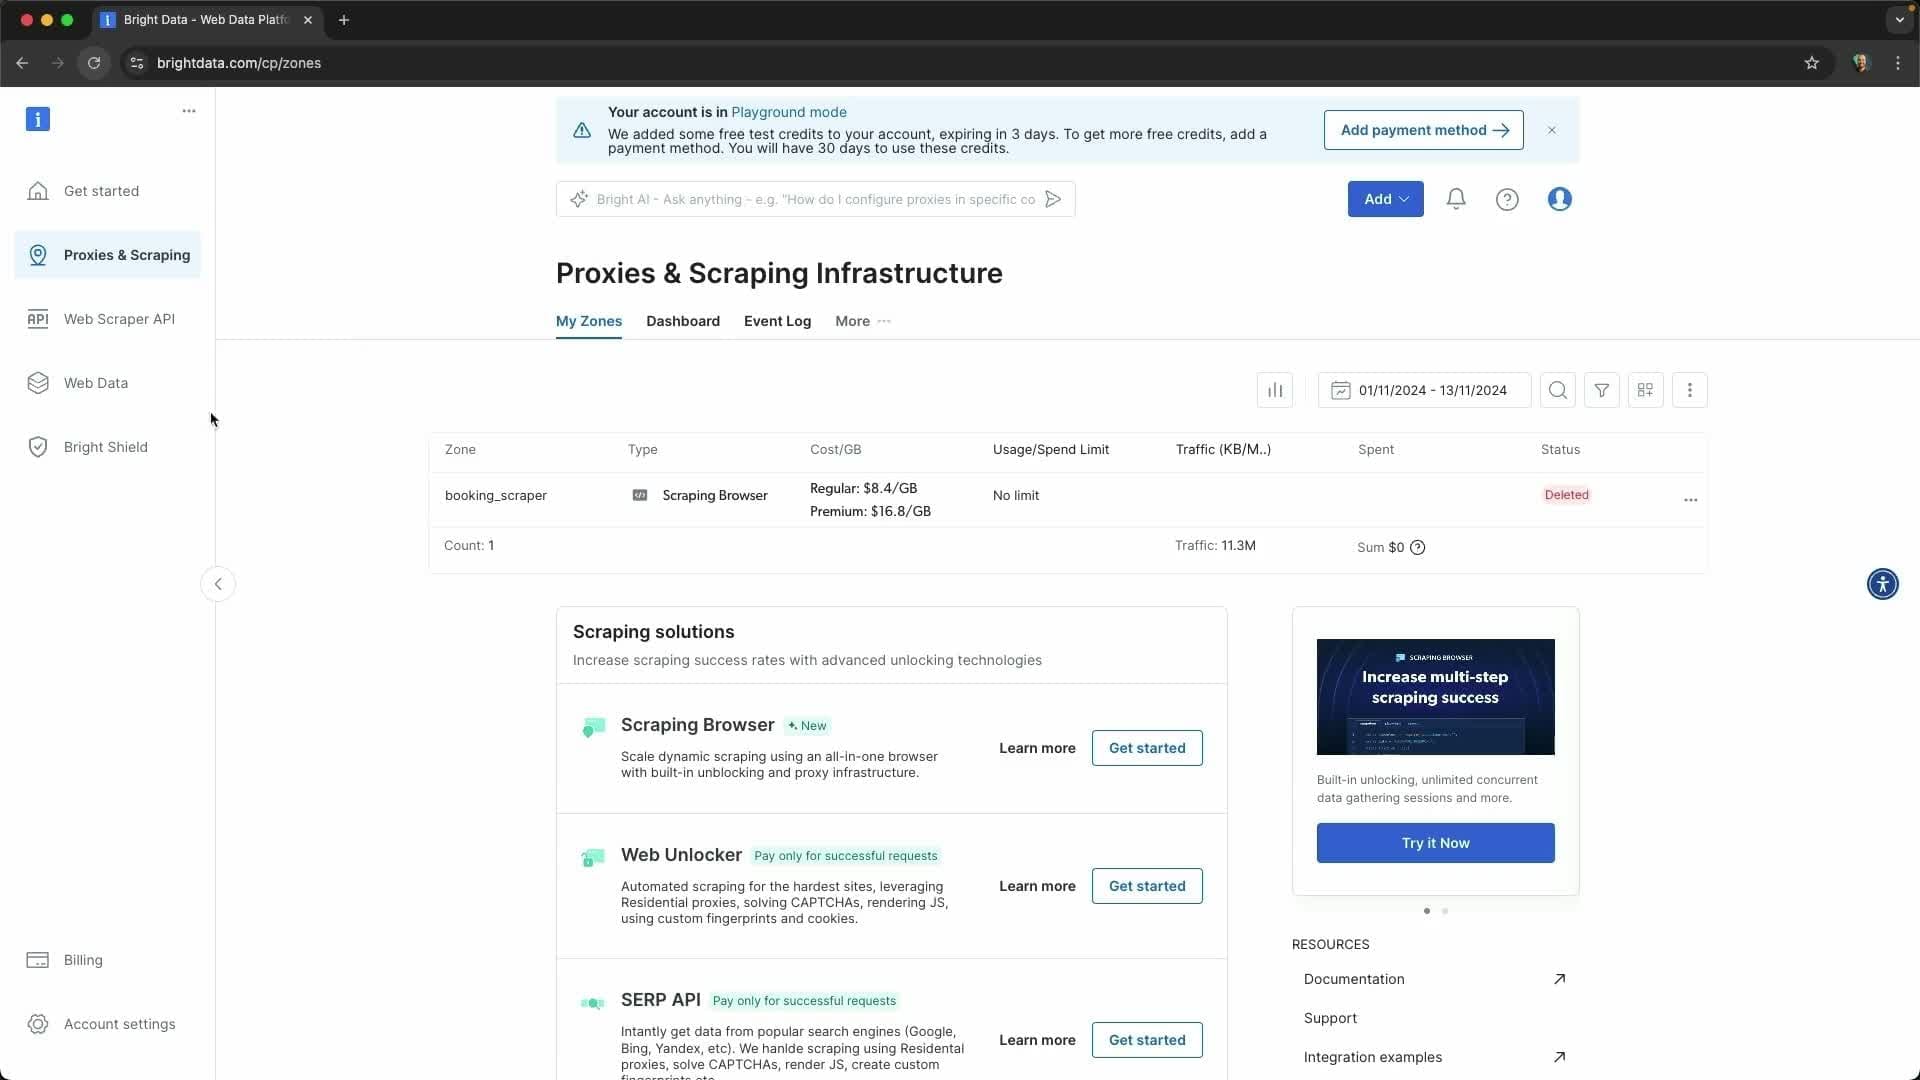Open Billing page
The width and height of the screenshot is (1920, 1080).
tap(108, 960)
